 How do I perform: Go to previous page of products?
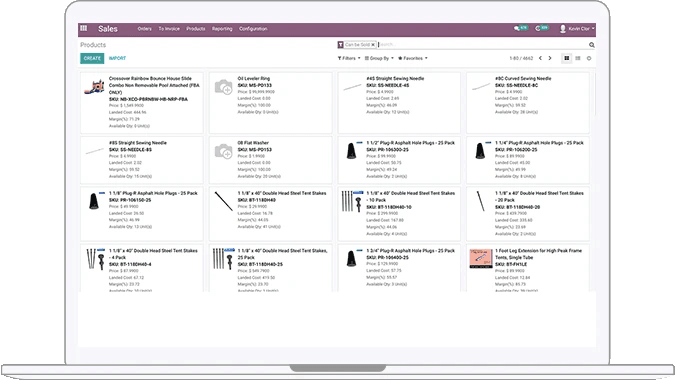click(540, 58)
